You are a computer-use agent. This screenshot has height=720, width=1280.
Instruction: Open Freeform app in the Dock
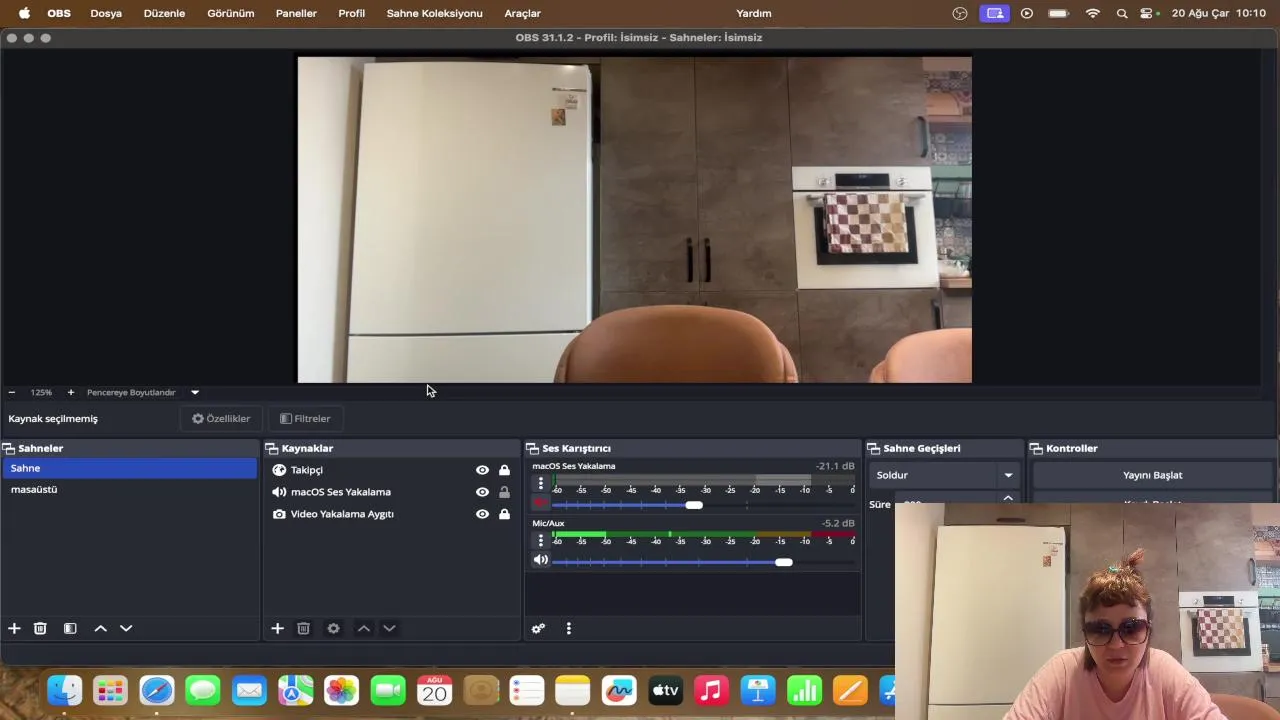619,690
